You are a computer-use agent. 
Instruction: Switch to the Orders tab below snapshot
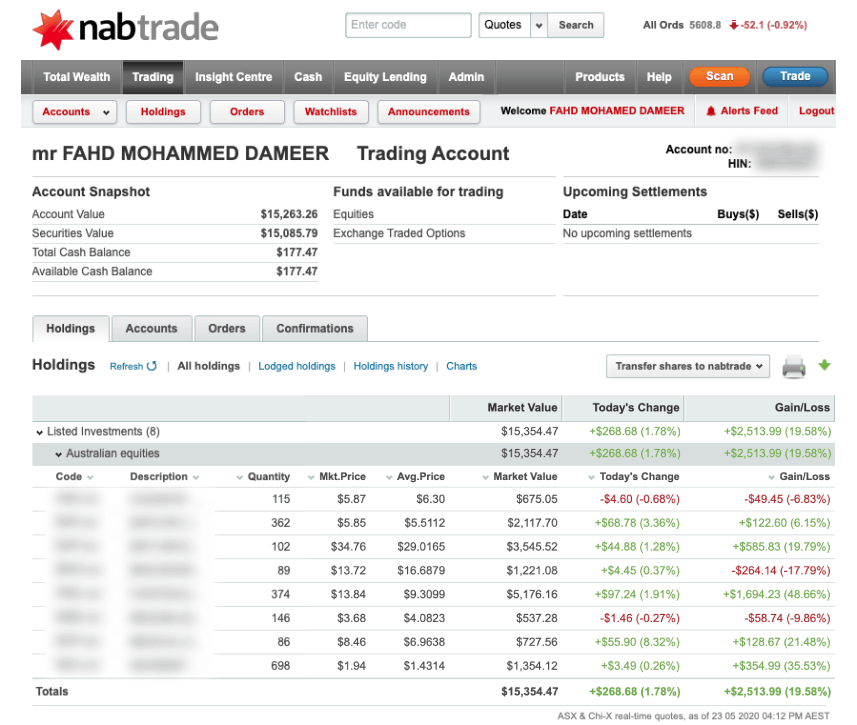[227, 328]
